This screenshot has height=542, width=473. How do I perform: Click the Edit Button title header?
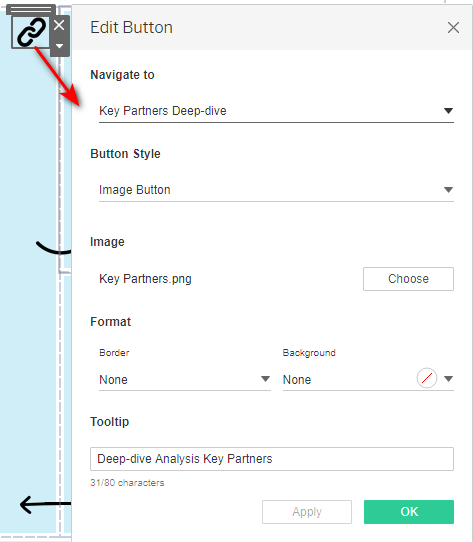pyautogui.click(x=131, y=27)
